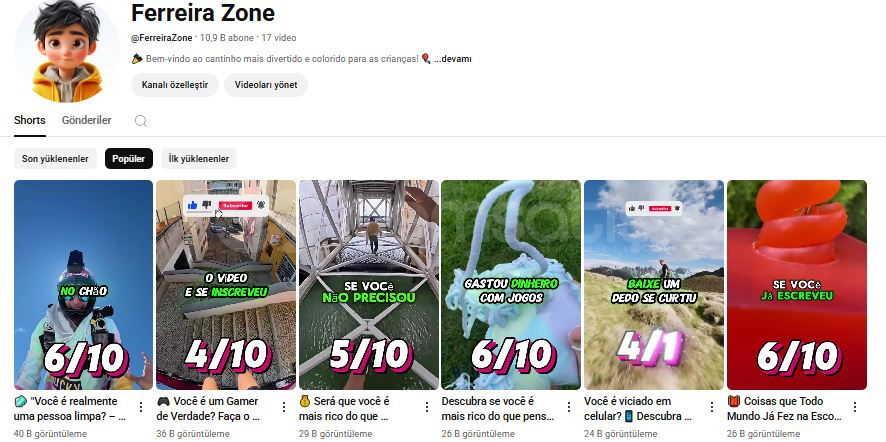Switch to the Shorts tab
The width and height of the screenshot is (886, 442).
pyautogui.click(x=30, y=120)
